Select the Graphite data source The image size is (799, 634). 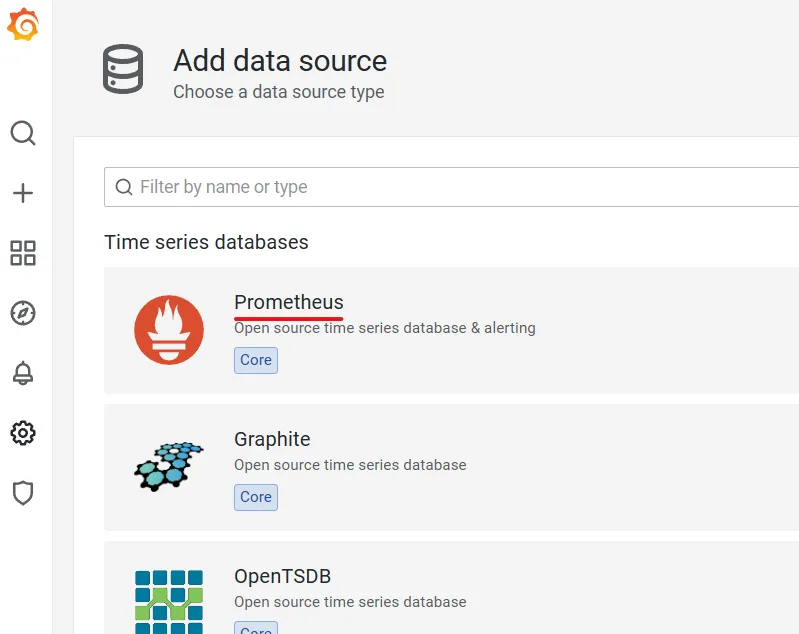[451, 467]
